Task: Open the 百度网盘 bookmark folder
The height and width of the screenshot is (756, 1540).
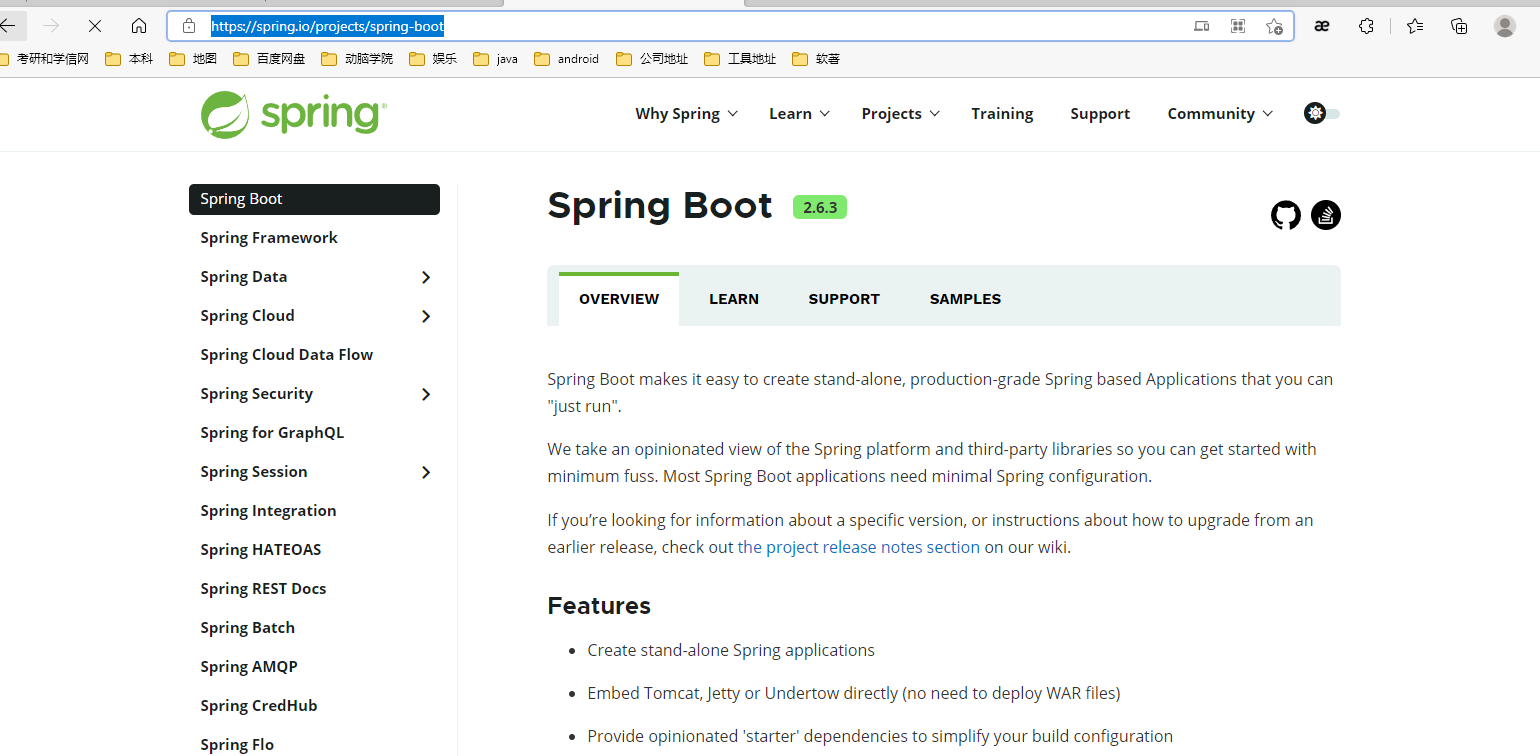Action: (x=269, y=59)
